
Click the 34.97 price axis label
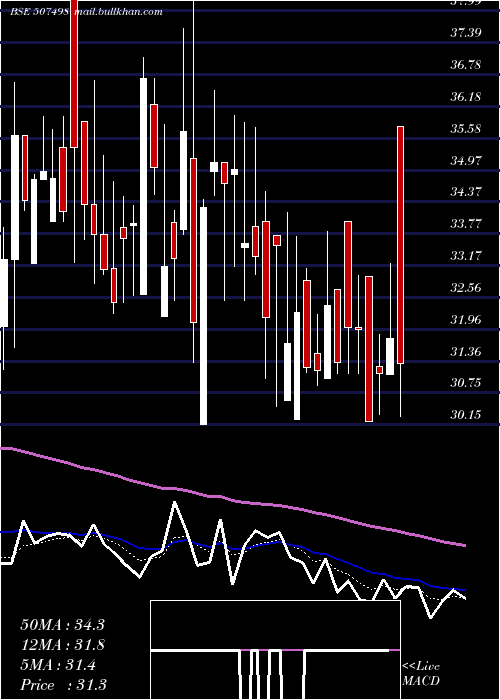pos(465,160)
